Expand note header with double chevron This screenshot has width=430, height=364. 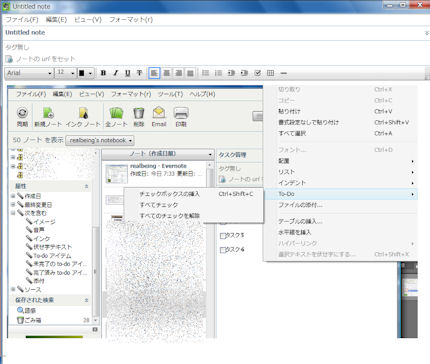click(426, 33)
